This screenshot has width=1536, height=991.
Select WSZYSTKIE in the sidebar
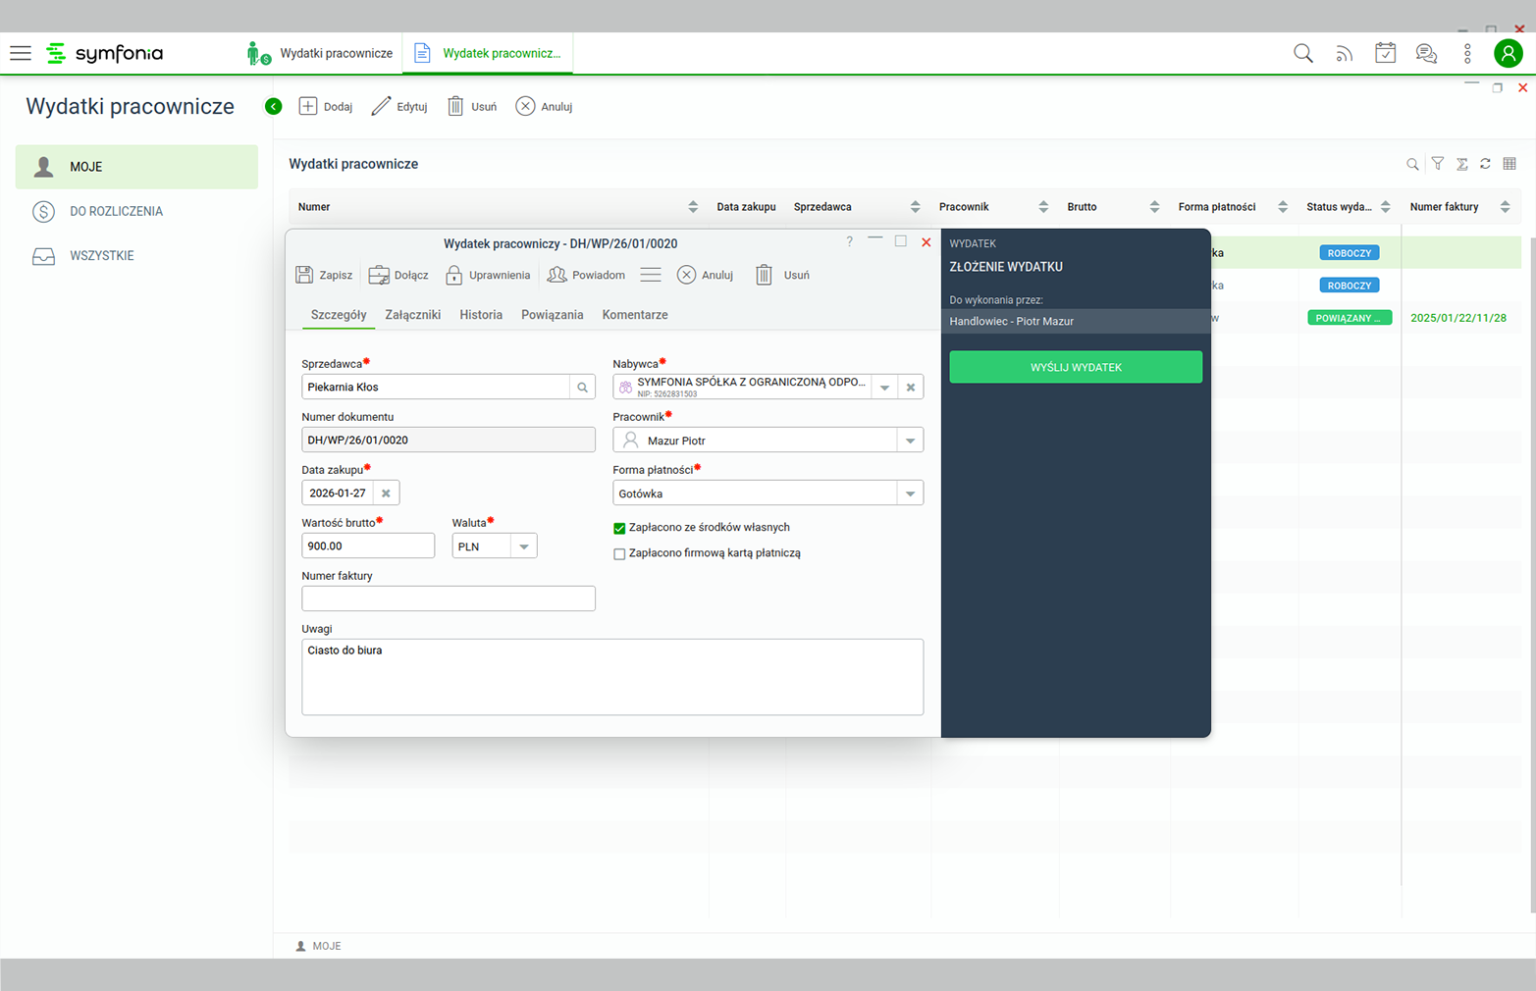coord(136,256)
